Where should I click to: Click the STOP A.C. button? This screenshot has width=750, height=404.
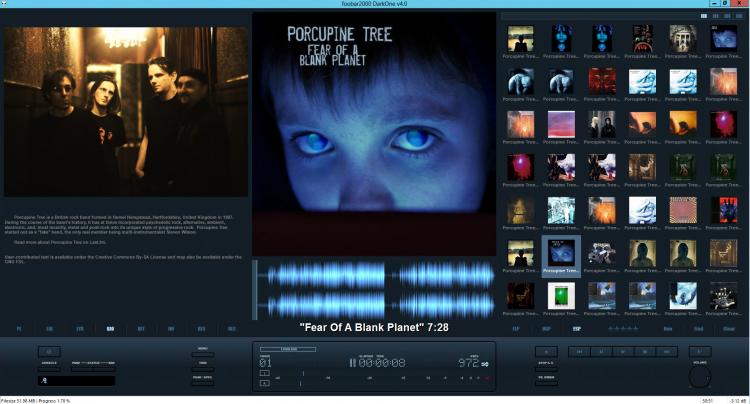[546, 369]
